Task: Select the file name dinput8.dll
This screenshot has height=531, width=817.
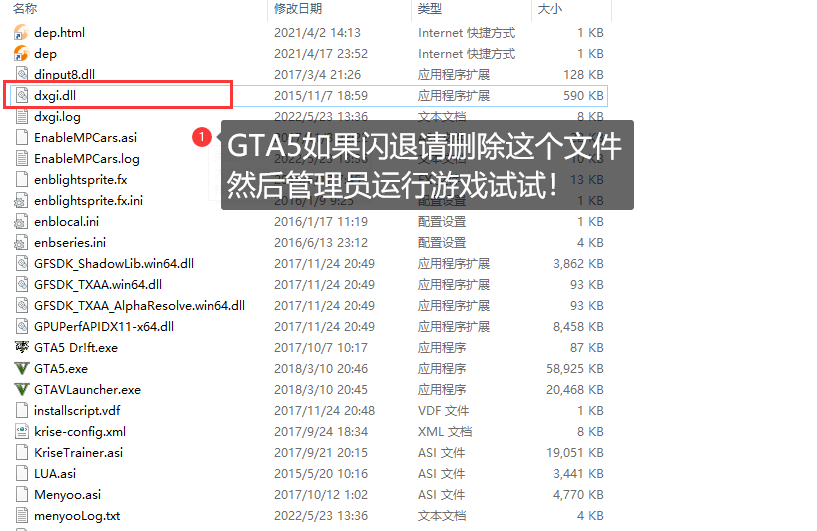Action: (x=64, y=75)
